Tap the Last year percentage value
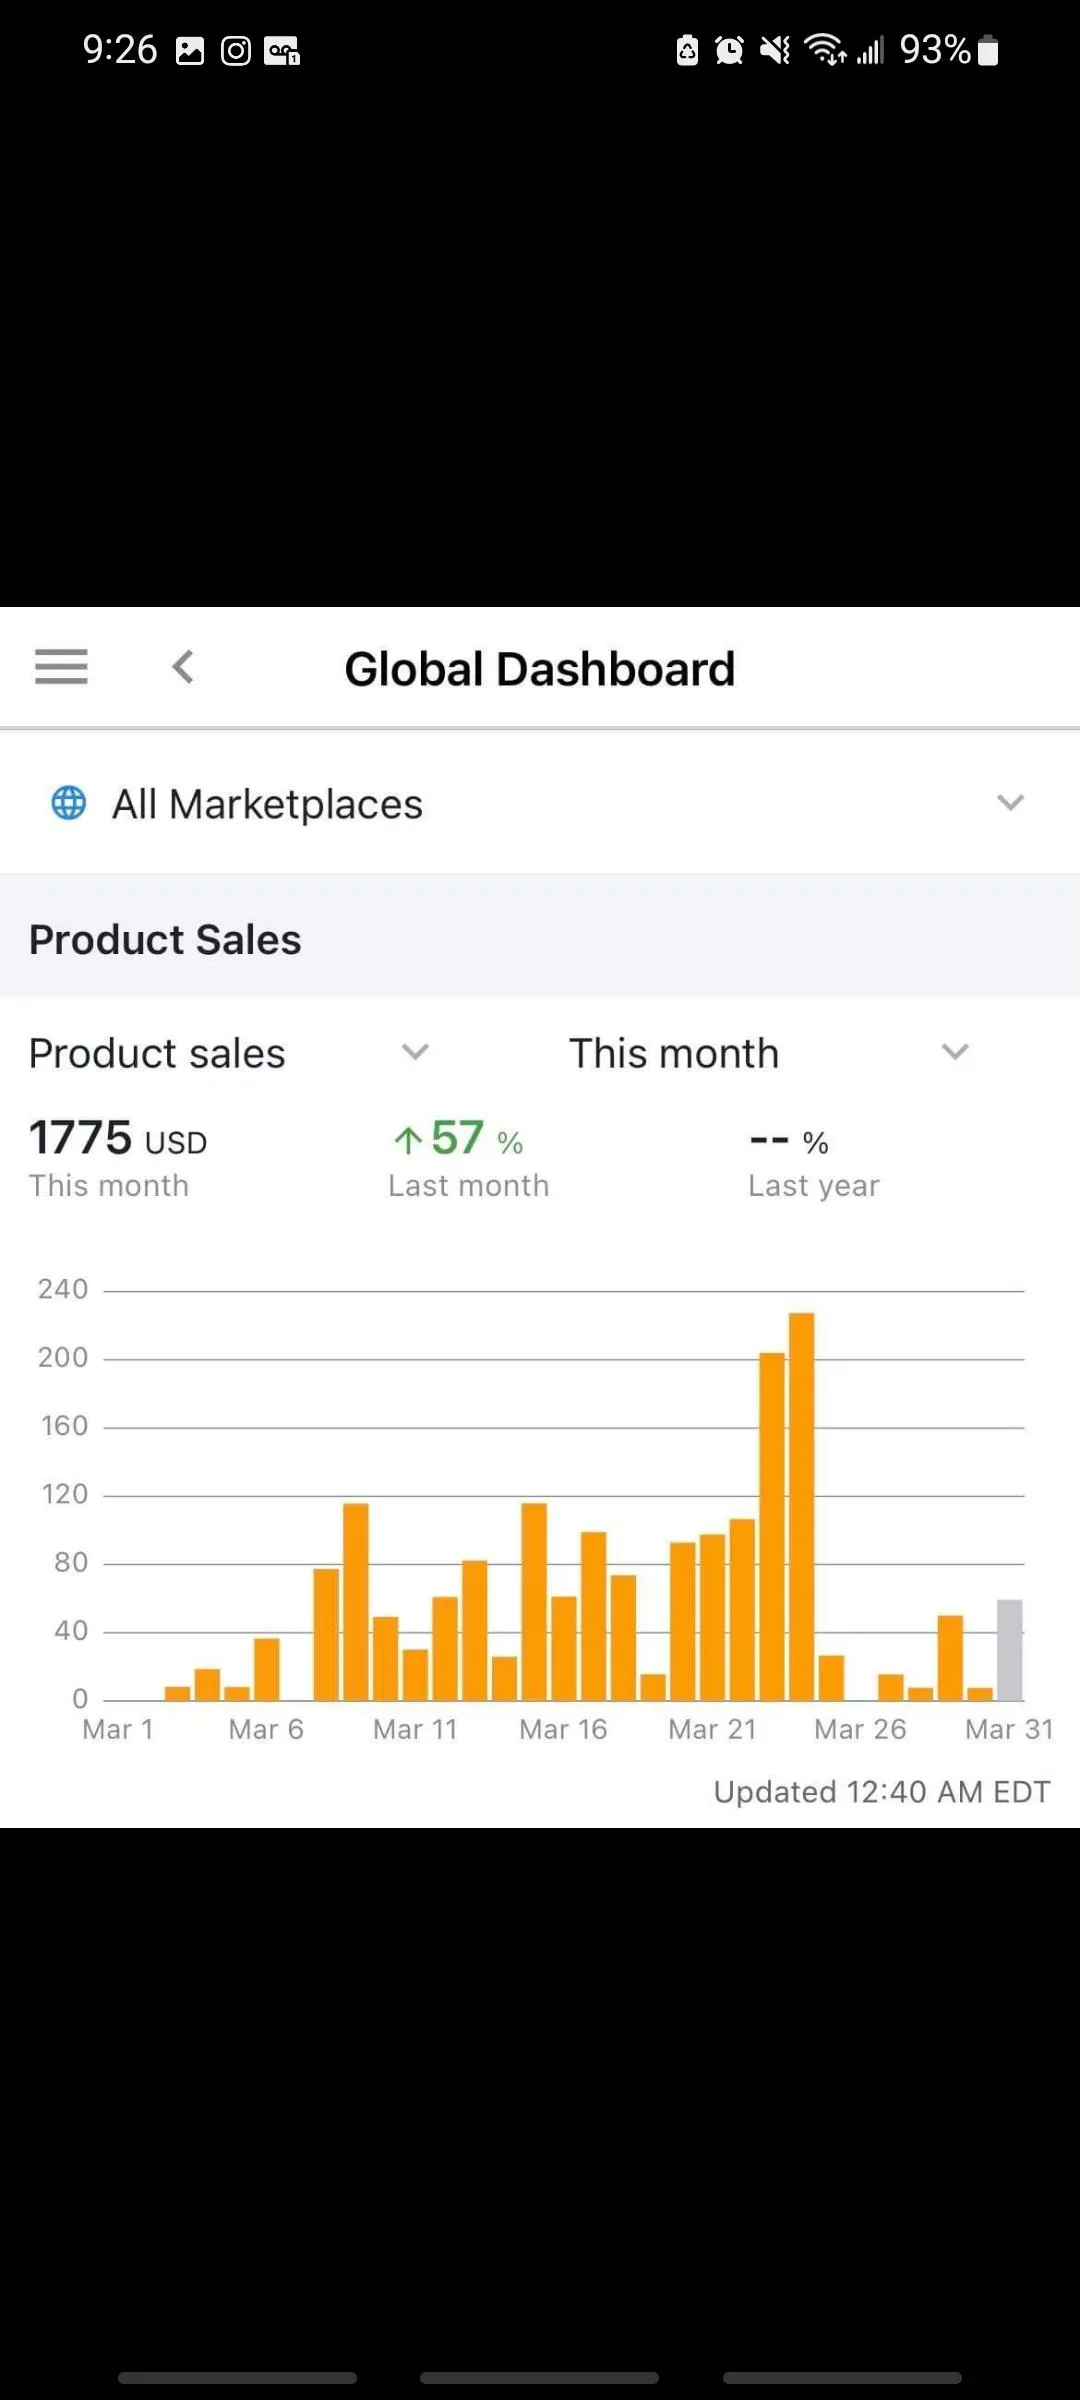Screen dimensions: 1080x2400 click(x=789, y=1141)
